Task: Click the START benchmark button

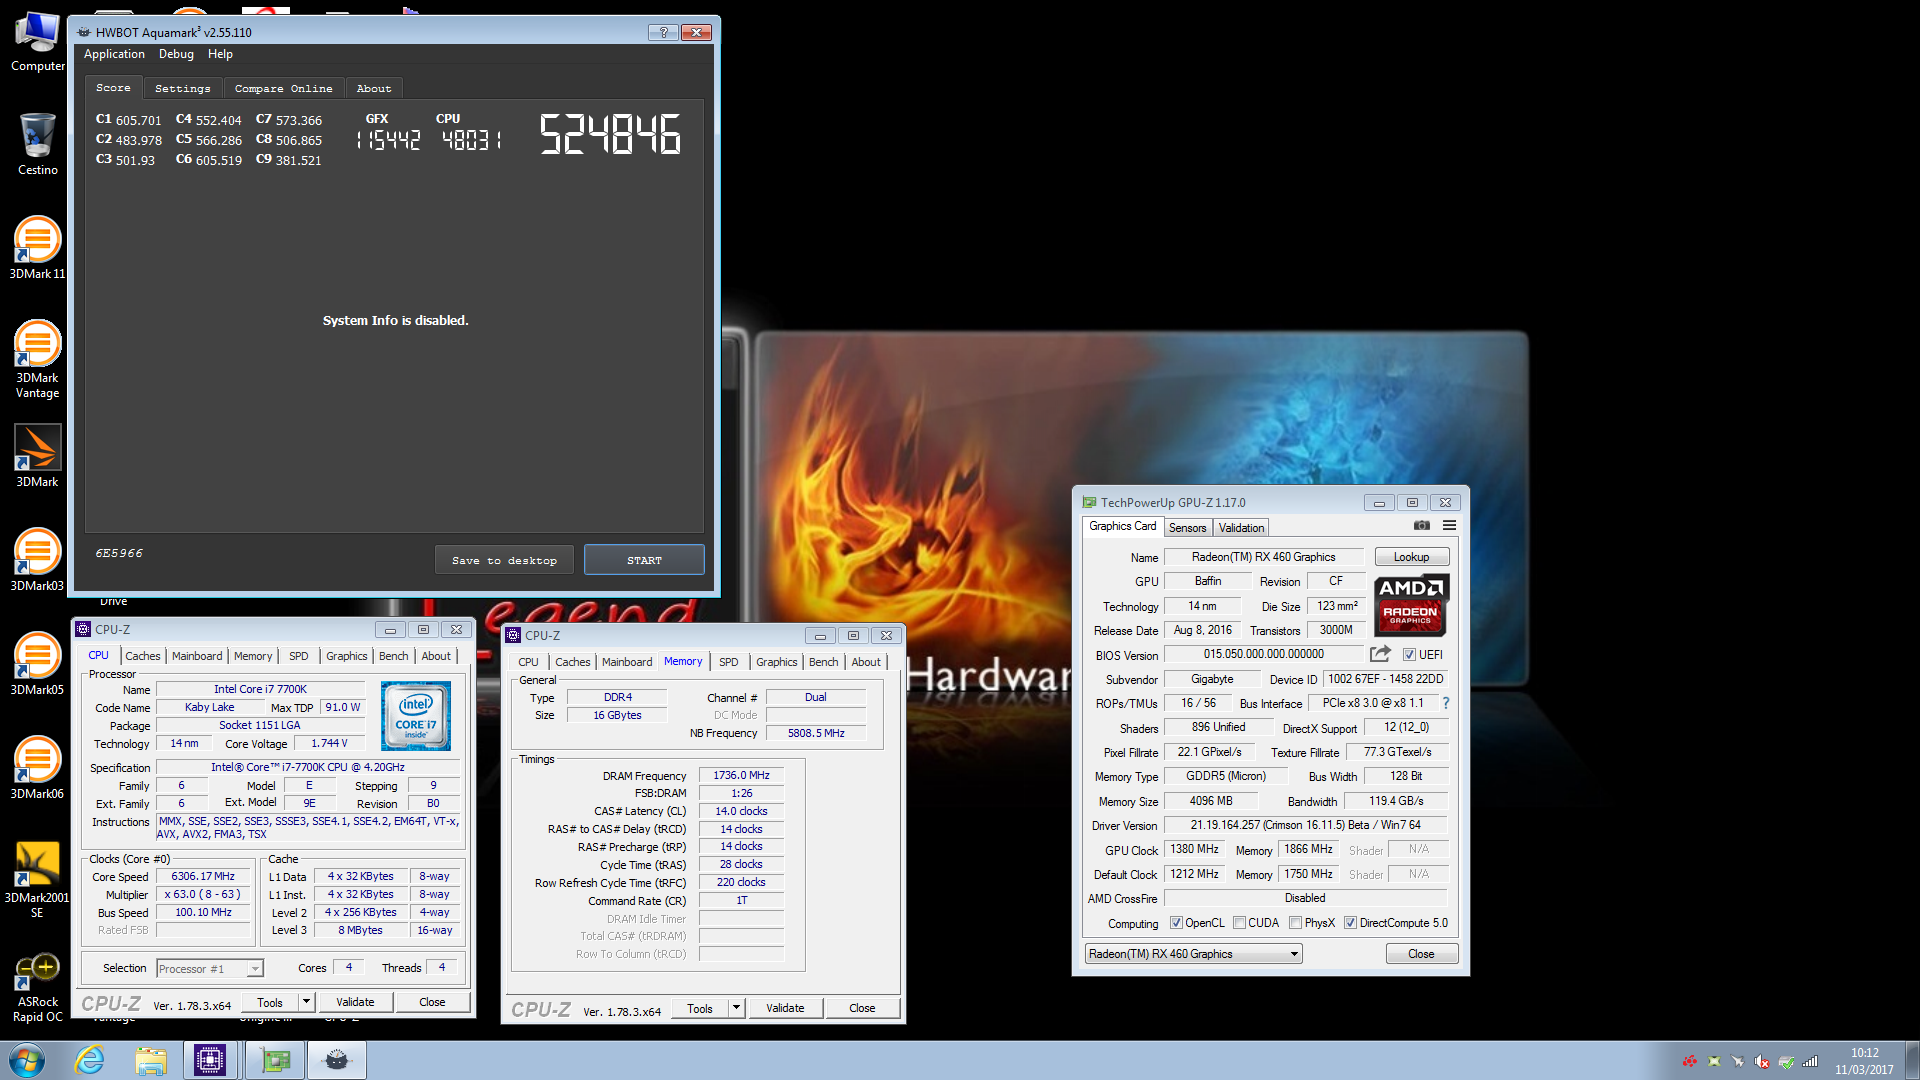Action: (x=644, y=560)
